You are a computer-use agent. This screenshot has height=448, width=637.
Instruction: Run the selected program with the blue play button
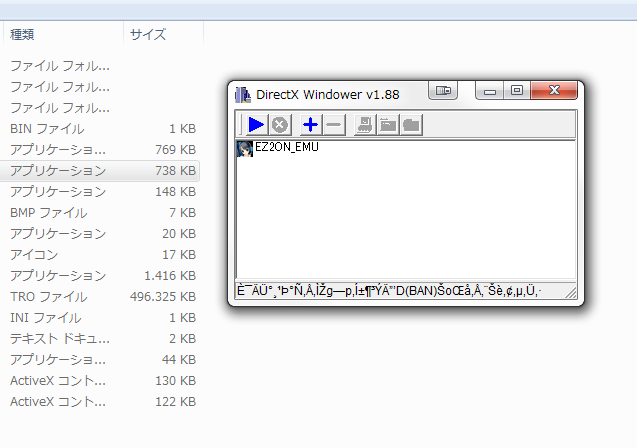[x=256, y=125]
